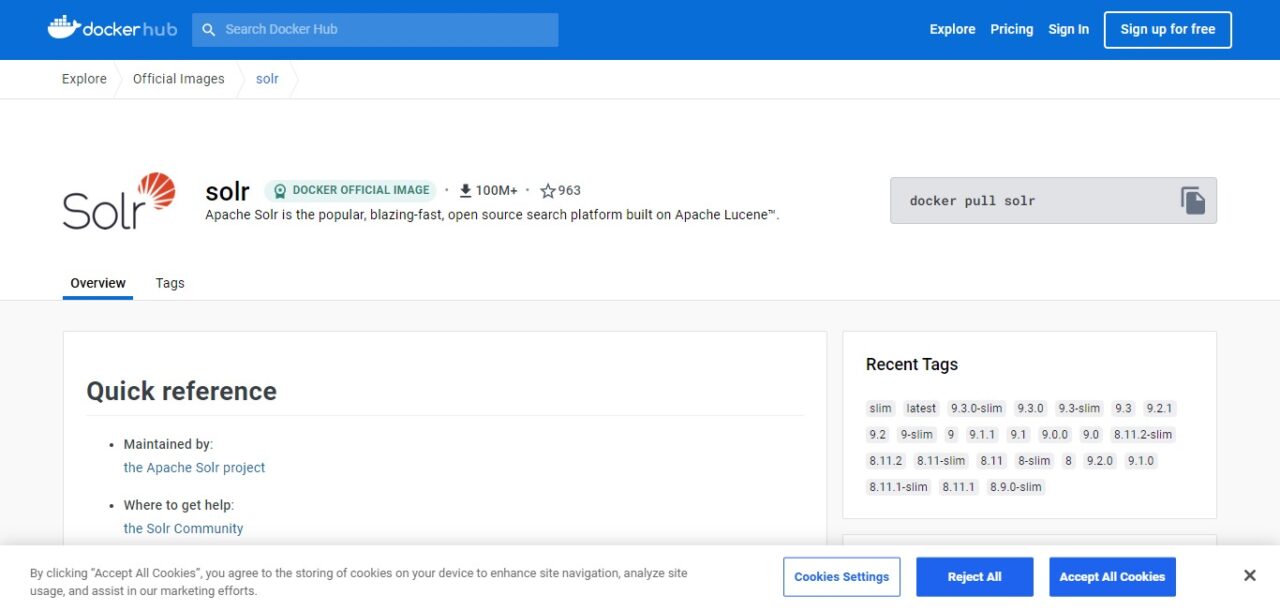Image resolution: width=1280 pixels, height=610 pixels.
Task: Select the 9.2.1 tag
Action: pyautogui.click(x=1159, y=408)
